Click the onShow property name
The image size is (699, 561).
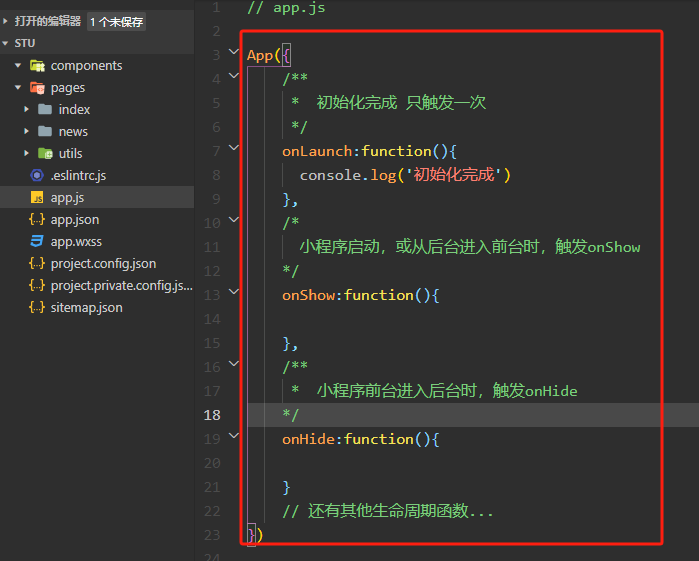pos(308,295)
